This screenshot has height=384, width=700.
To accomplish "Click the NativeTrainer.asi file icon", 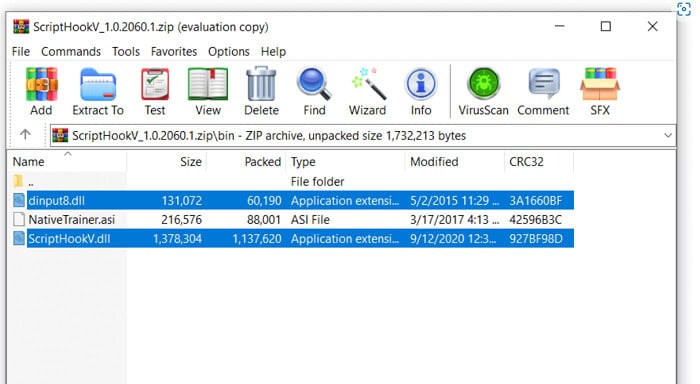I will pyautogui.click(x=19, y=219).
